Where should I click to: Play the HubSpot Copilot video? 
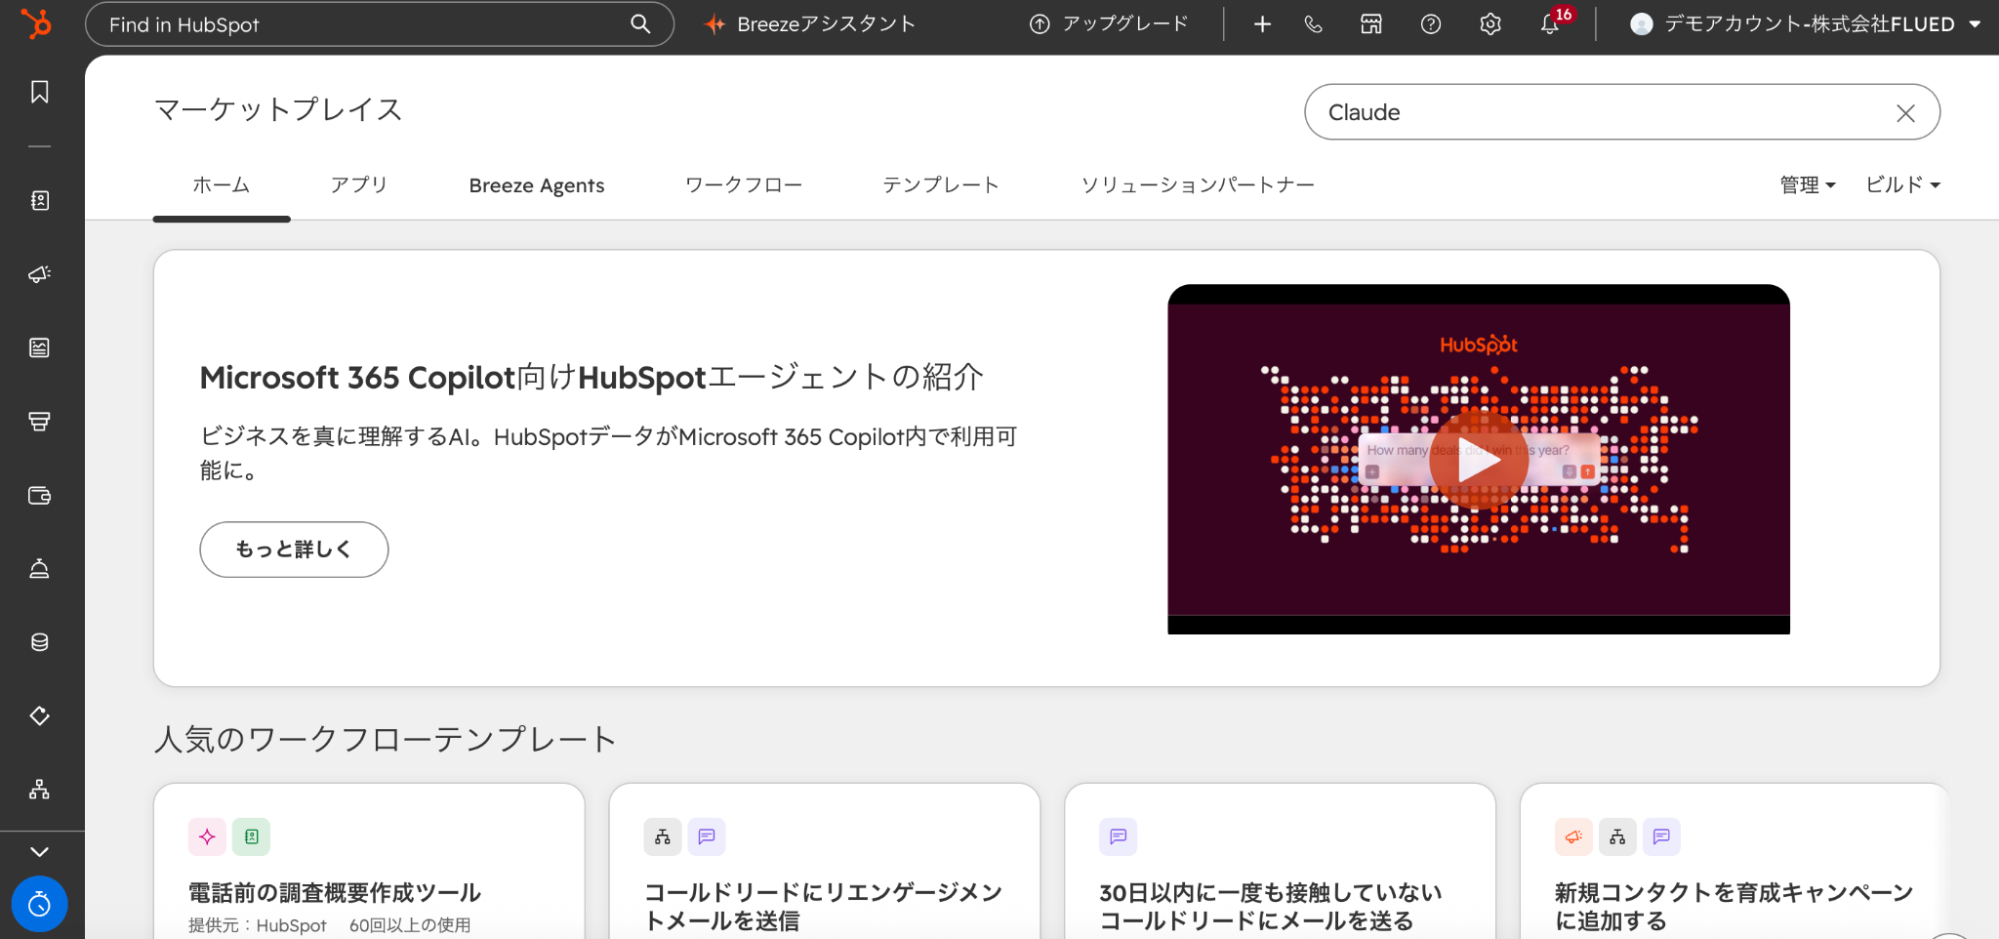pyautogui.click(x=1478, y=460)
